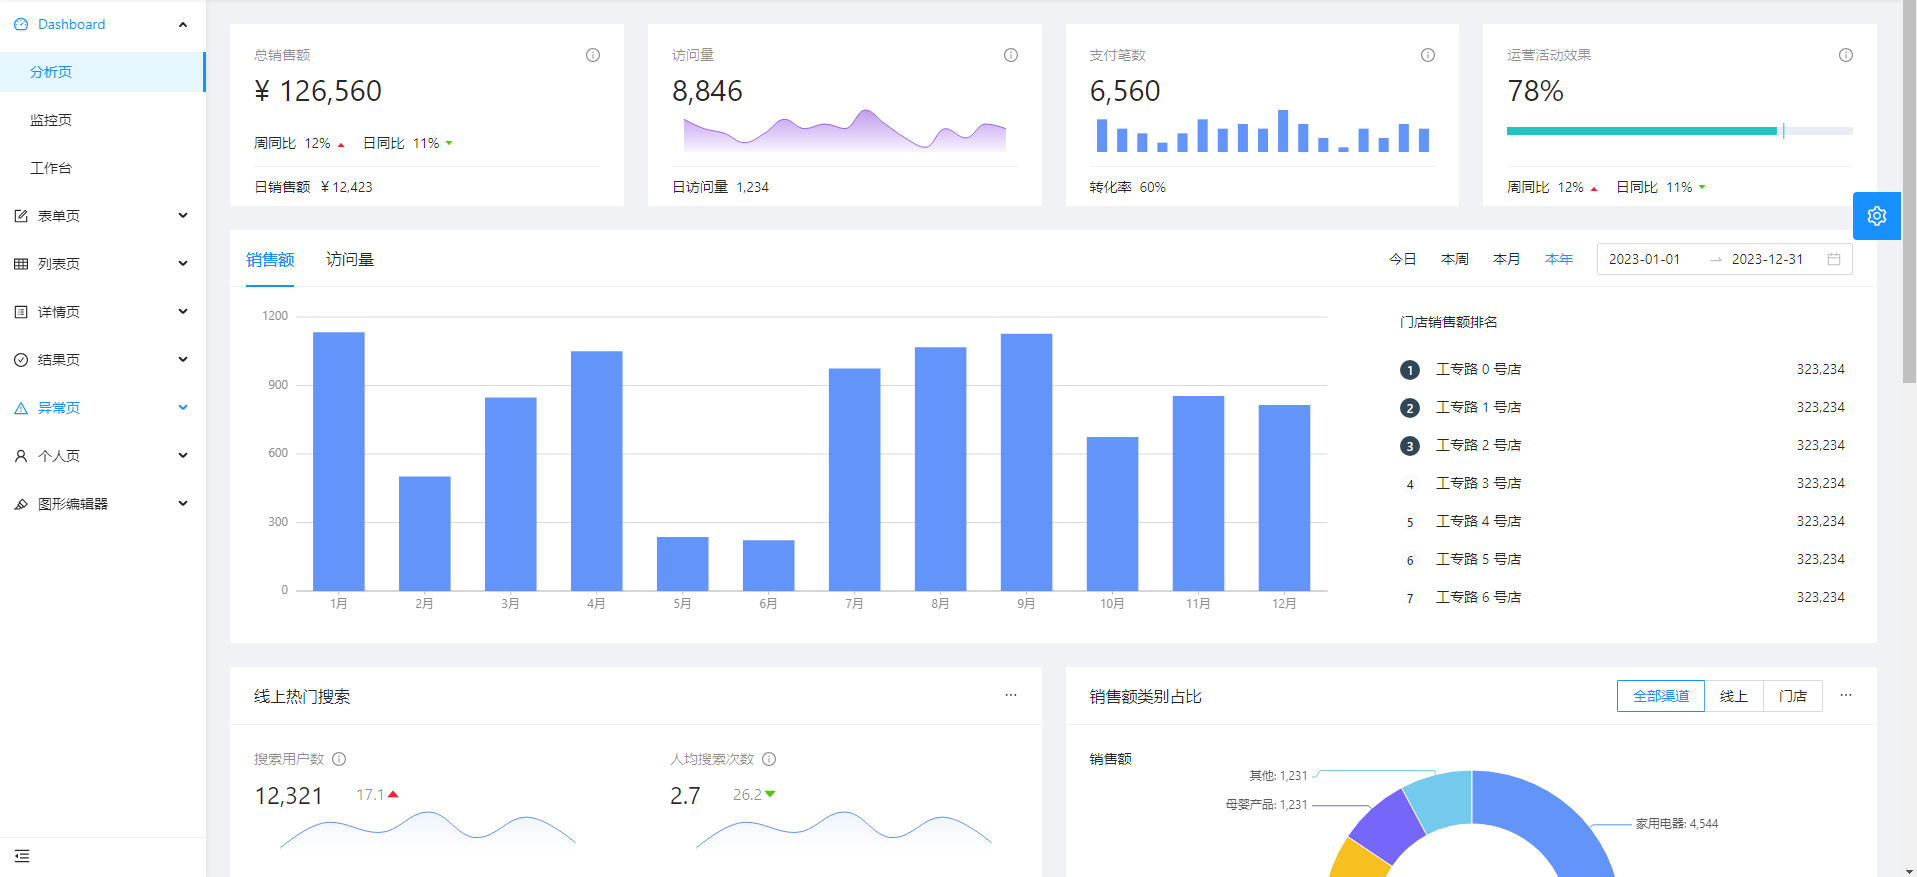The image size is (1917, 877).
Task: Open more menu on 销售额类别占比 card
Action: [1846, 695]
